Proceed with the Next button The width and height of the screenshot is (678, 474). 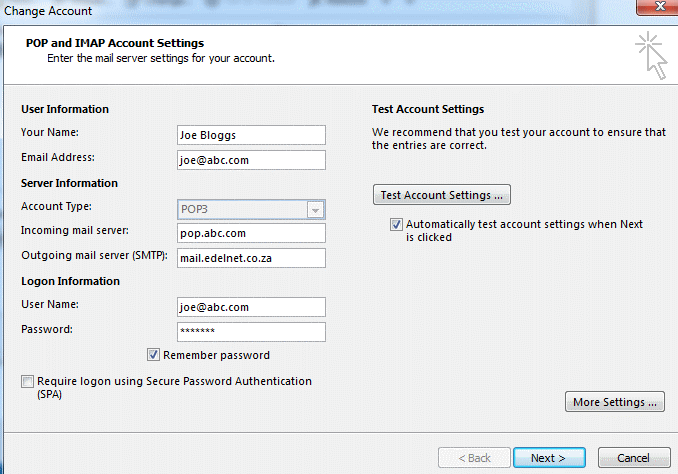[549, 458]
